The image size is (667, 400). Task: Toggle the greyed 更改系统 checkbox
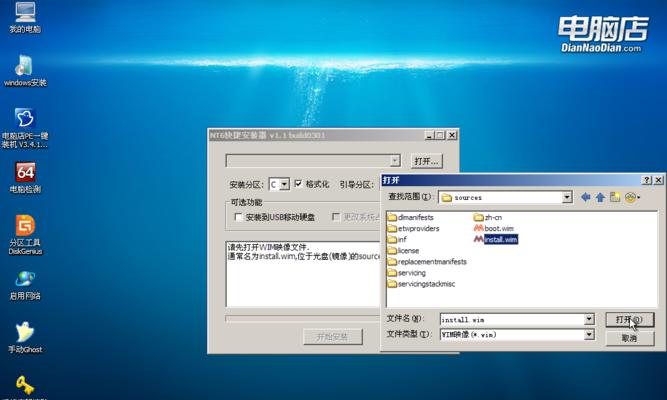336,217
